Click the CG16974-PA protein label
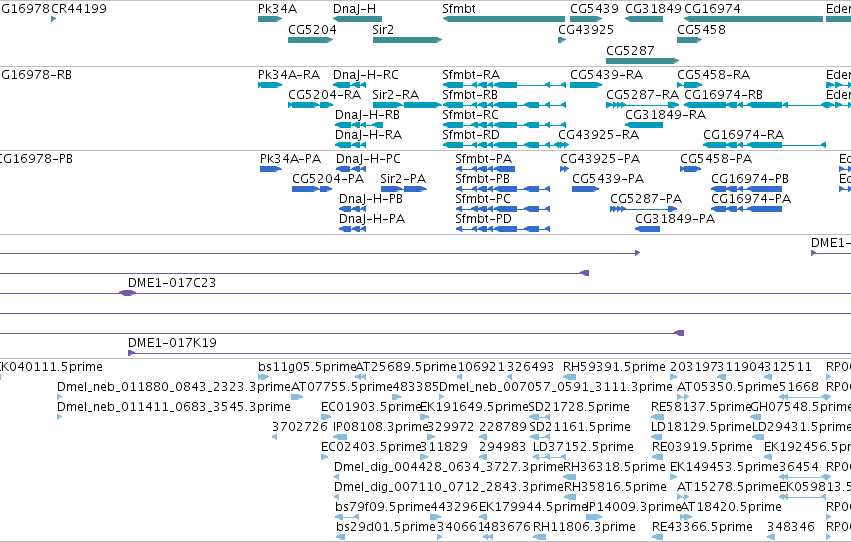Image resolution: width=851 pixels, height=542 pixels. 751,199
